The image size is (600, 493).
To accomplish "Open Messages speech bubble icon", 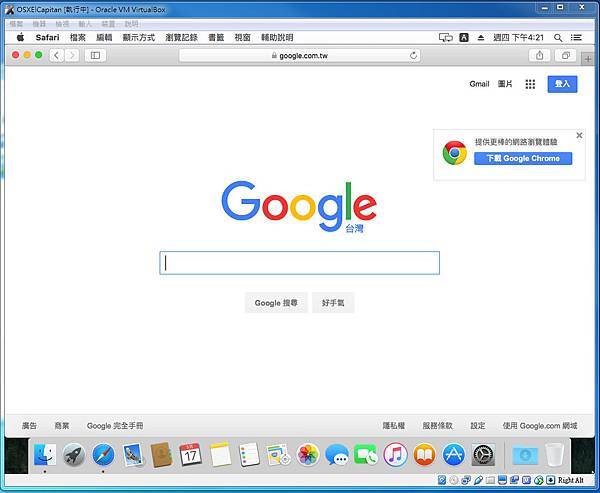I will [x=337, y=455].
